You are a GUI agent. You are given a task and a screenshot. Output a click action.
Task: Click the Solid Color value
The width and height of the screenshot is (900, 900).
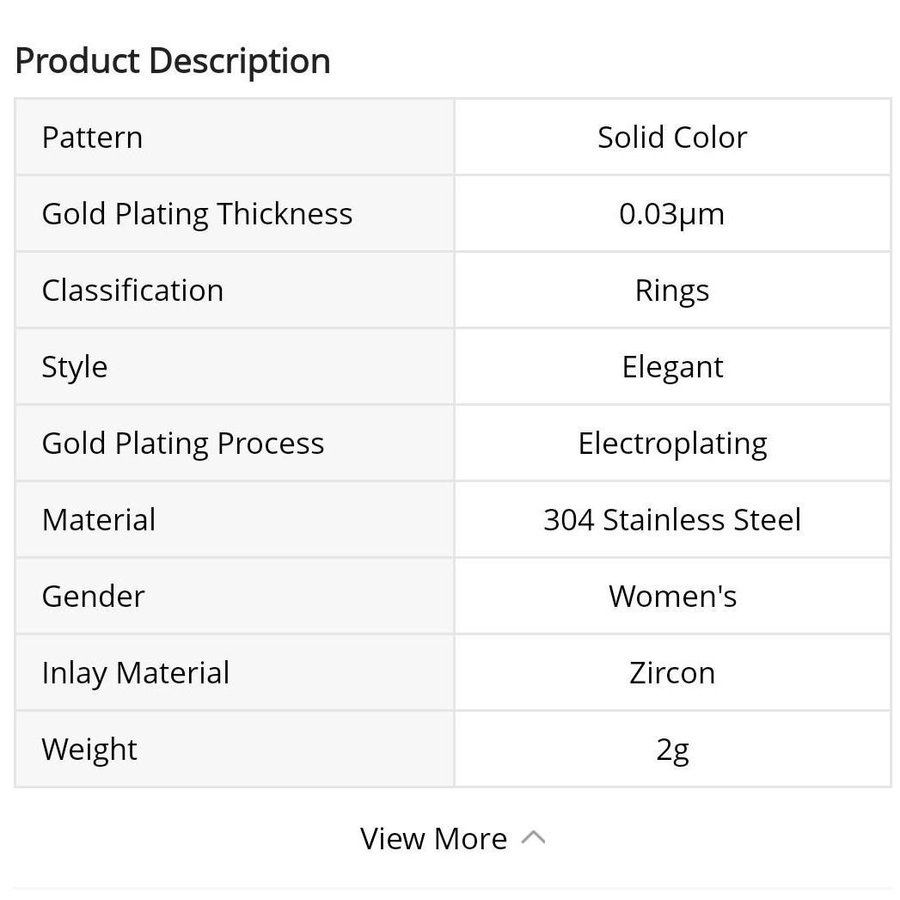[x=672, y=137]
